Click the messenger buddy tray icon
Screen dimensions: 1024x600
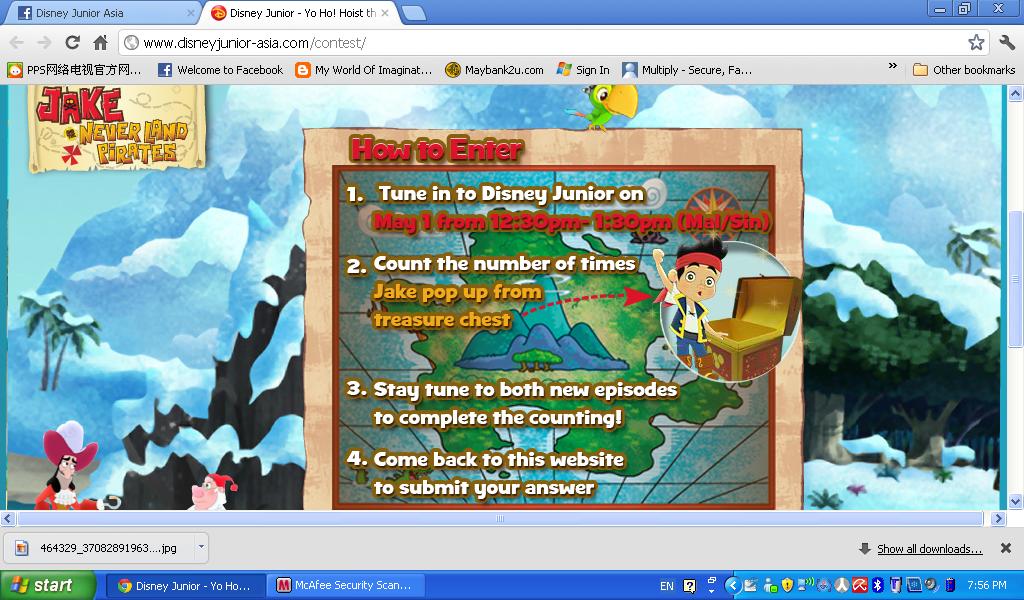(x=771, y=586)
